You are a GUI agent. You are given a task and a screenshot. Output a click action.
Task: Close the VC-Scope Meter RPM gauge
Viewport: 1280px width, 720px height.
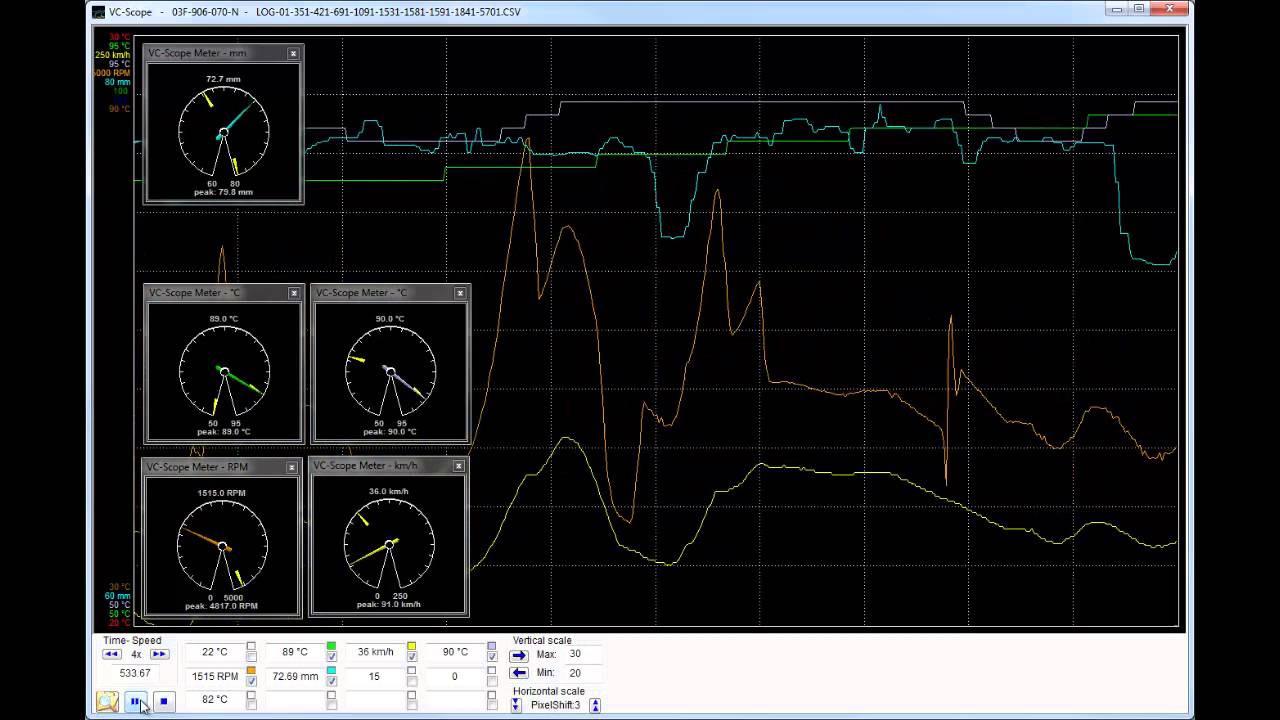292,467
